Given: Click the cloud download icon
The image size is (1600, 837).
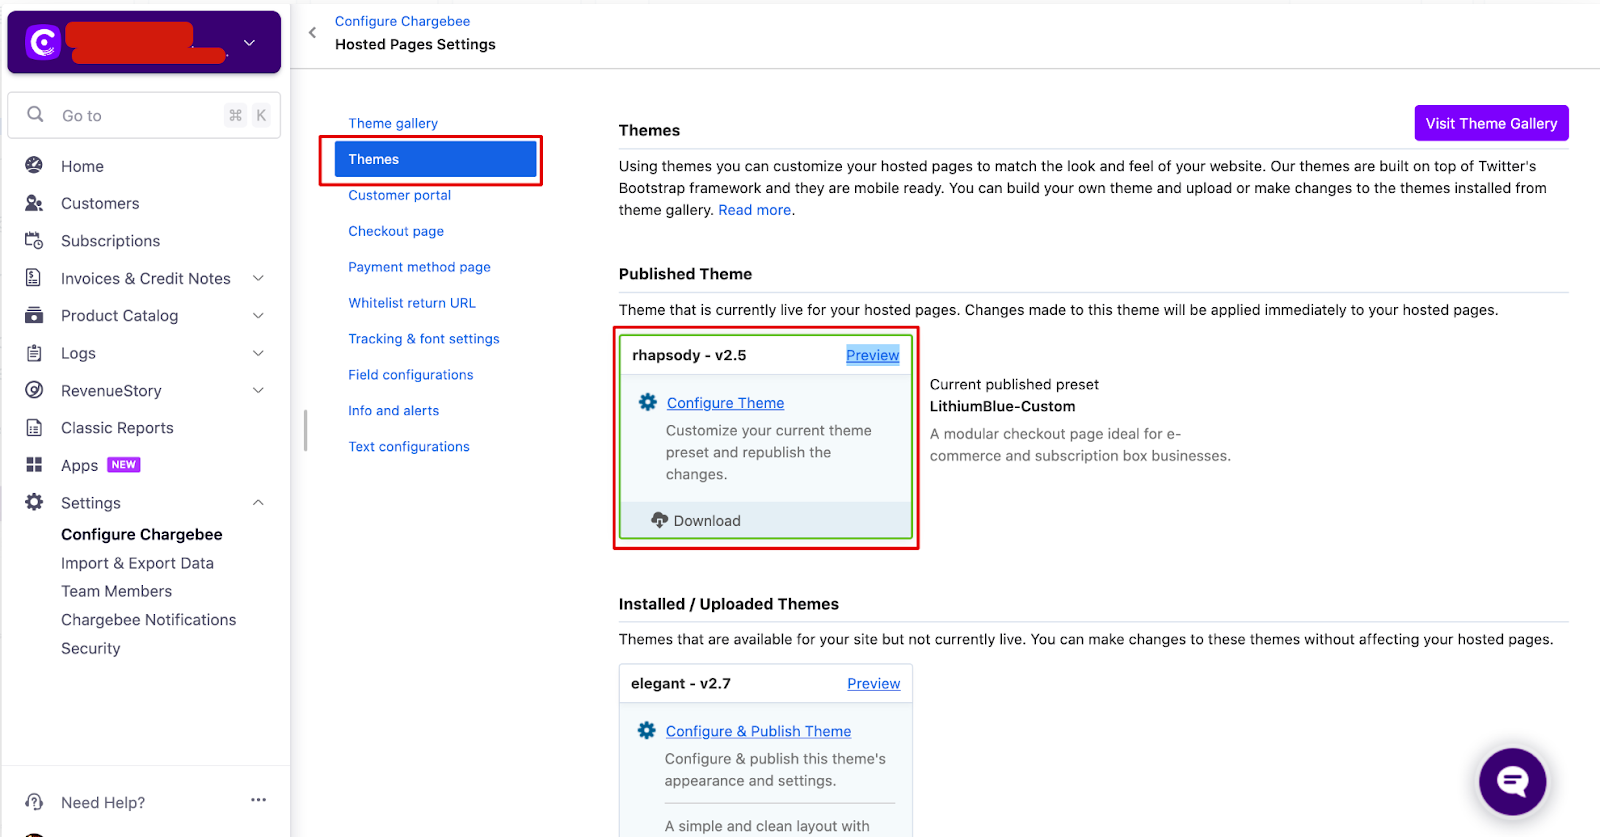Looking at the screenshot, I should [x=660, y=520].
